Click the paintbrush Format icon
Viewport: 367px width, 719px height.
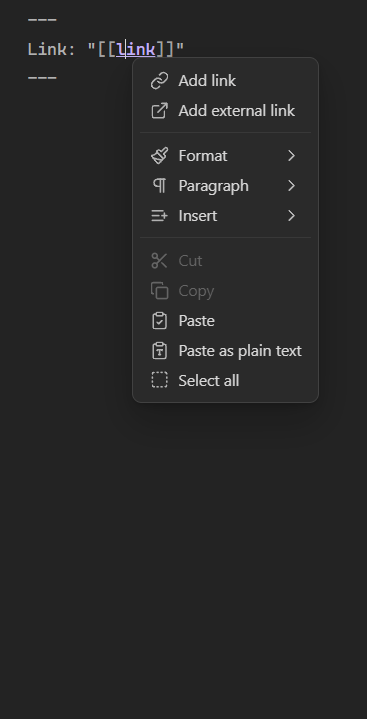click(159, 156)
